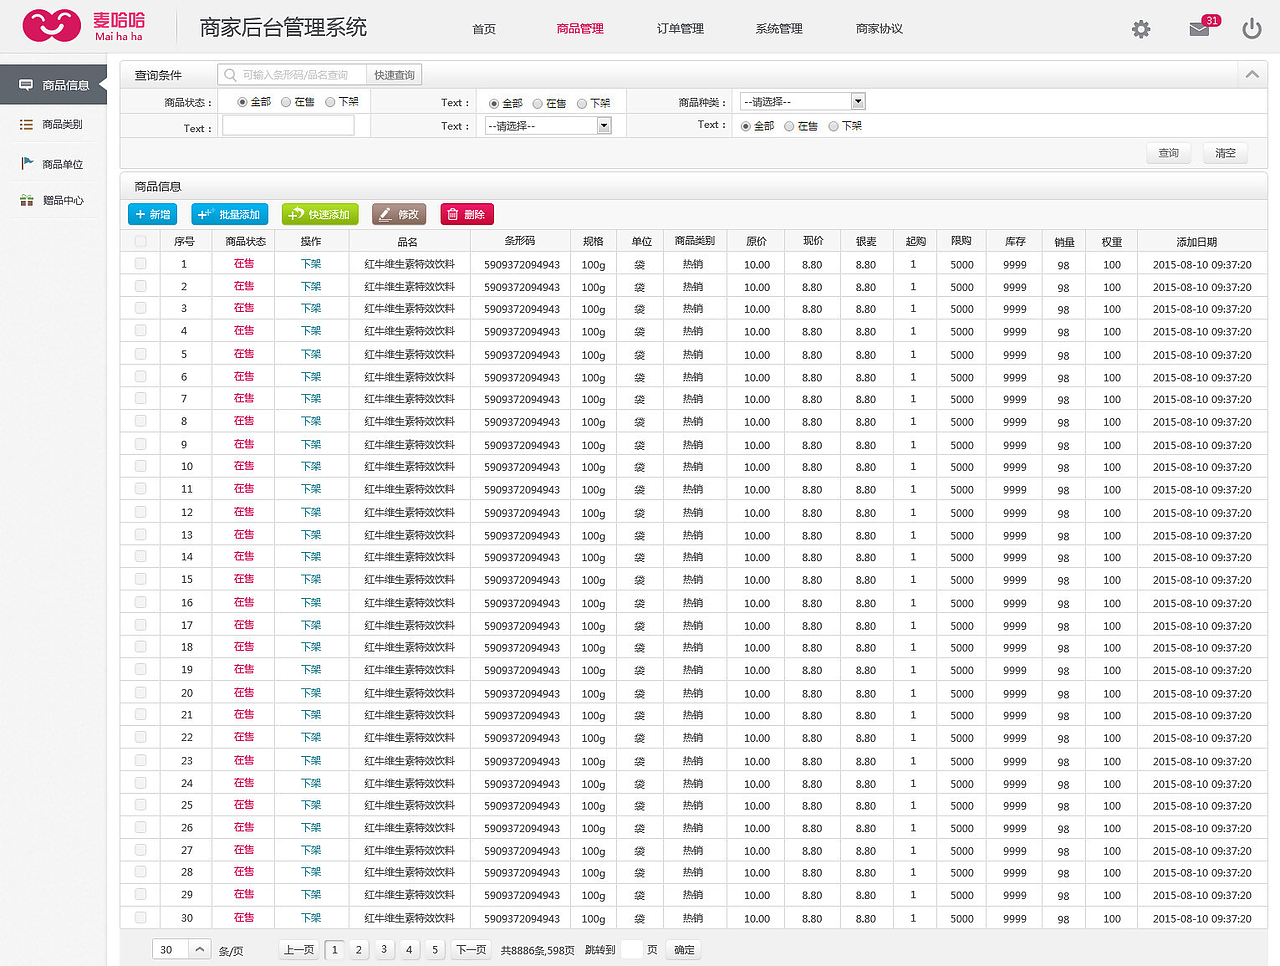This screenshot has height=966, width=1280.
Task: Click the 清空 clear button
Action: tap(1225, 153)
